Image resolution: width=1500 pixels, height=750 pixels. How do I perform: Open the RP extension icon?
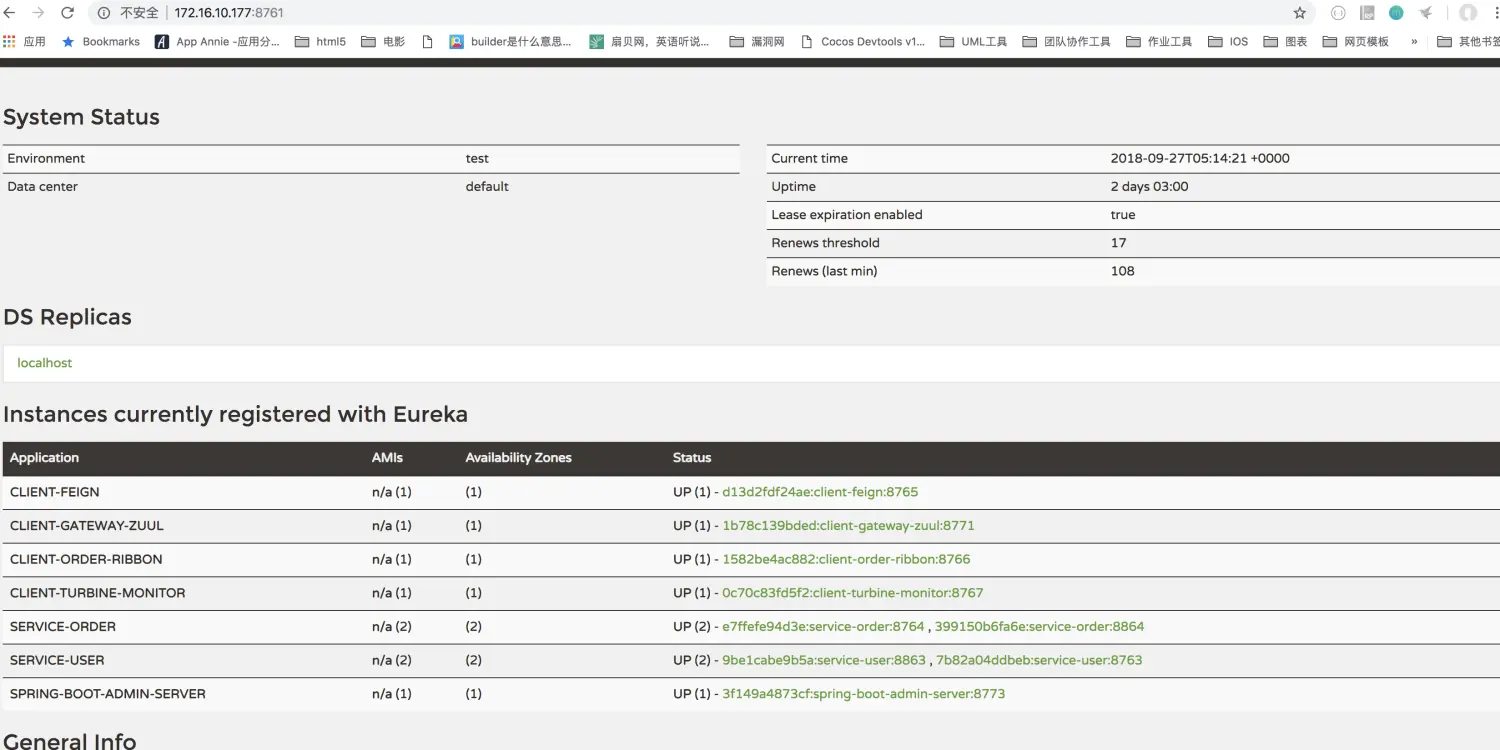tap(1367, 13)
